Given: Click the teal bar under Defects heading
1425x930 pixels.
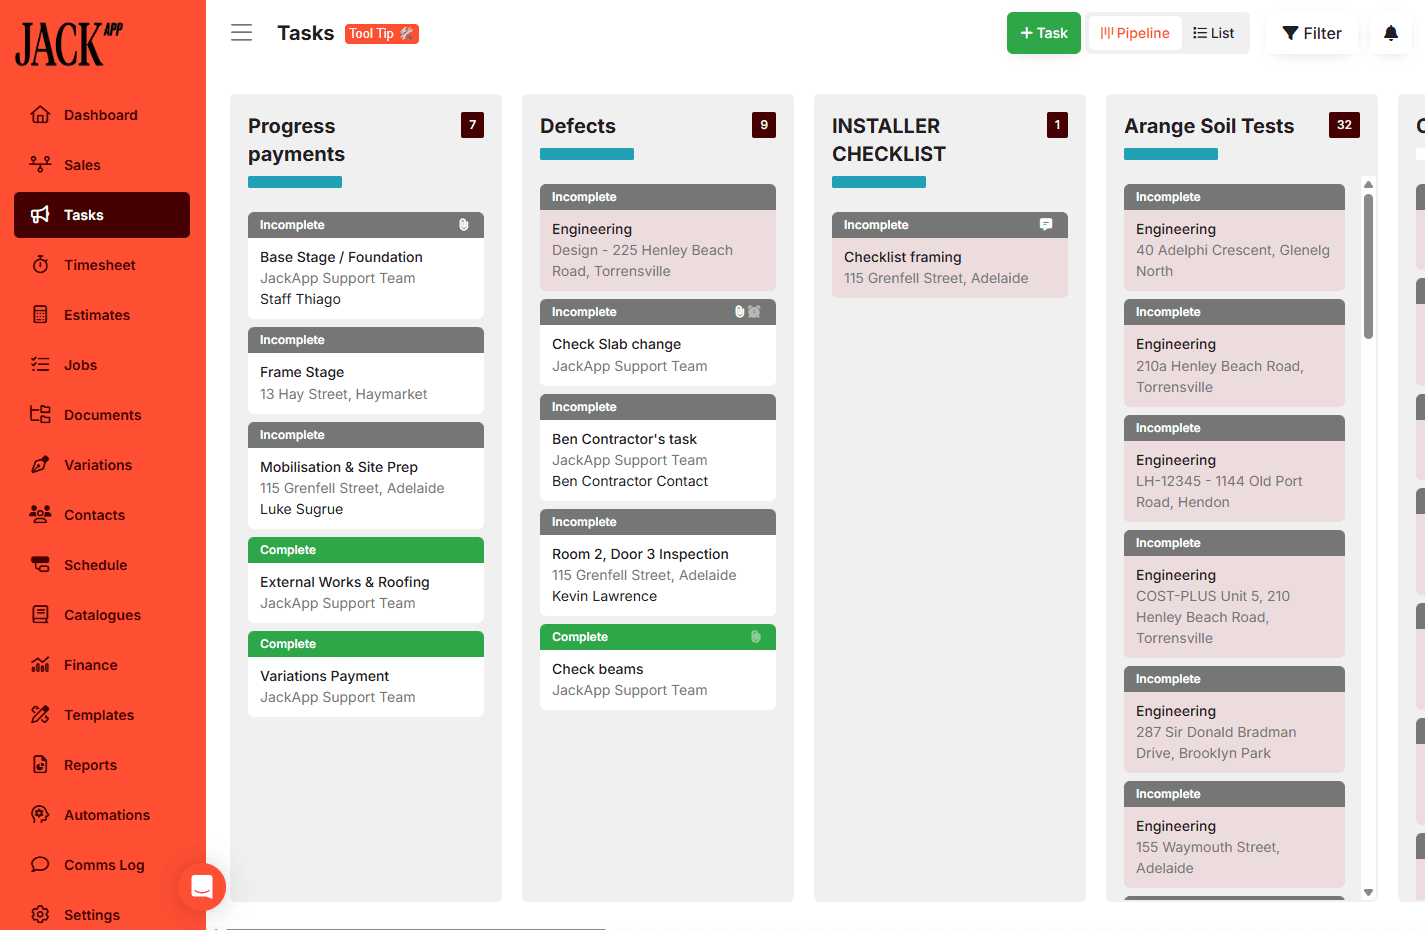Looking at the screenshot, I should pos(587,154).
